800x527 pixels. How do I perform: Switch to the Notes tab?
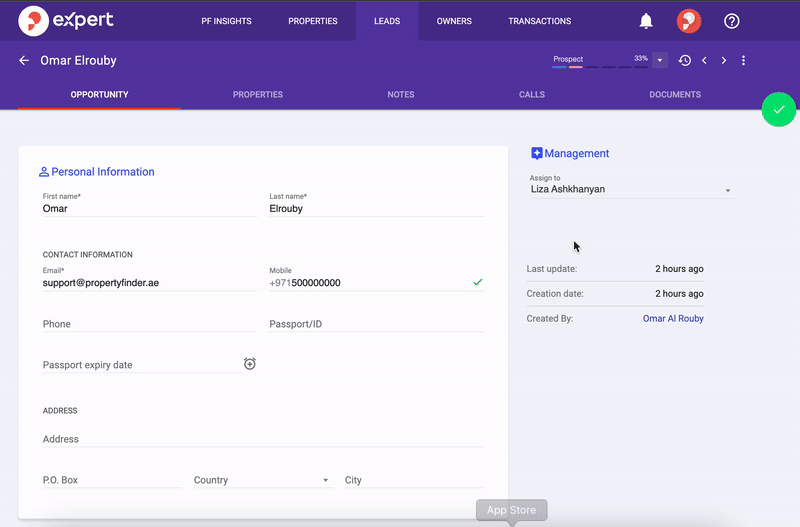(x=401, y=94)
